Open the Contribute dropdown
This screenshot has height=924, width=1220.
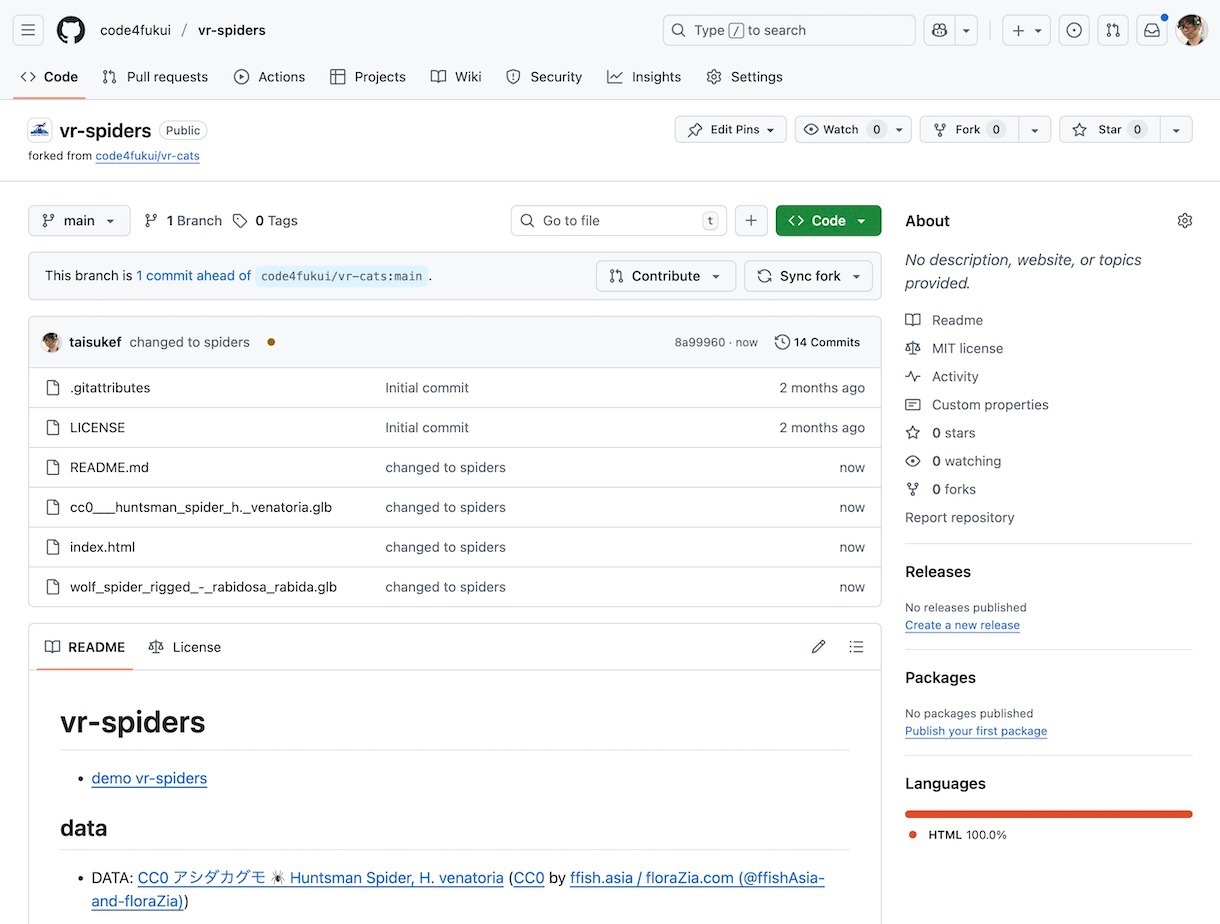666,276
